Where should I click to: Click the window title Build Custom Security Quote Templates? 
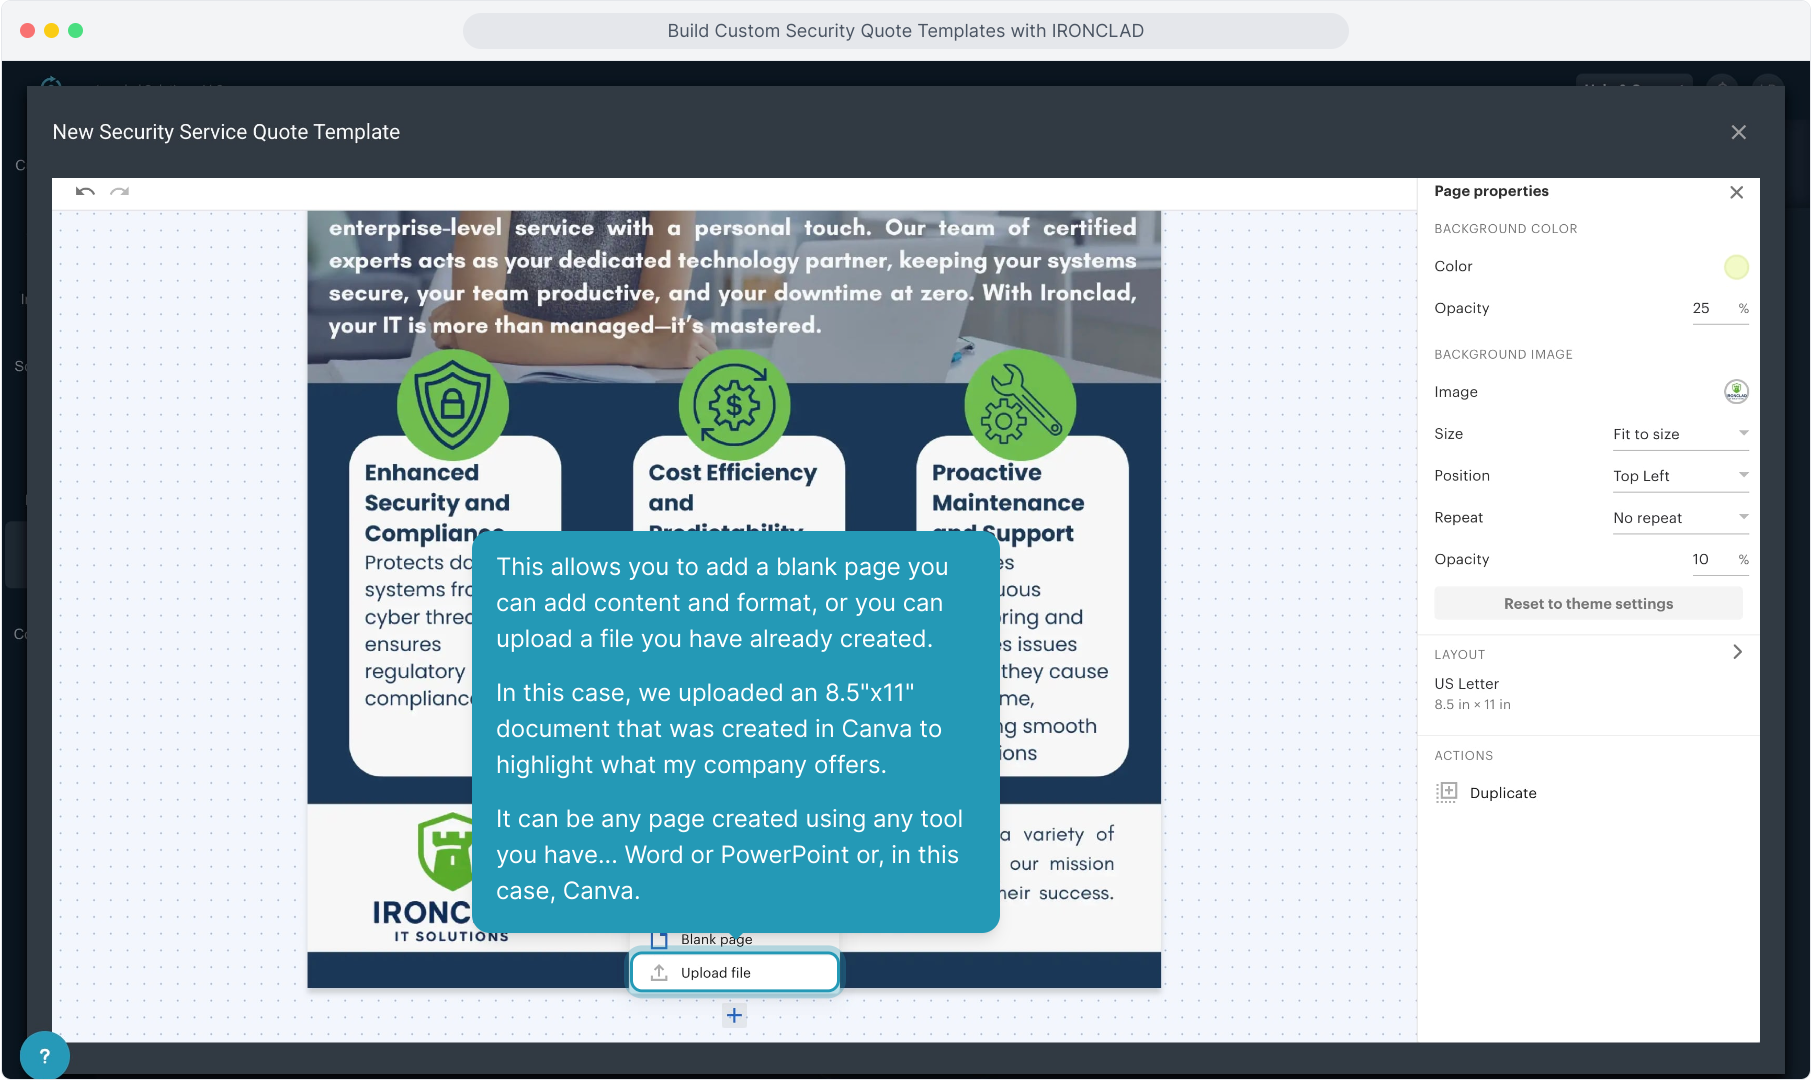tap(905, 31)
